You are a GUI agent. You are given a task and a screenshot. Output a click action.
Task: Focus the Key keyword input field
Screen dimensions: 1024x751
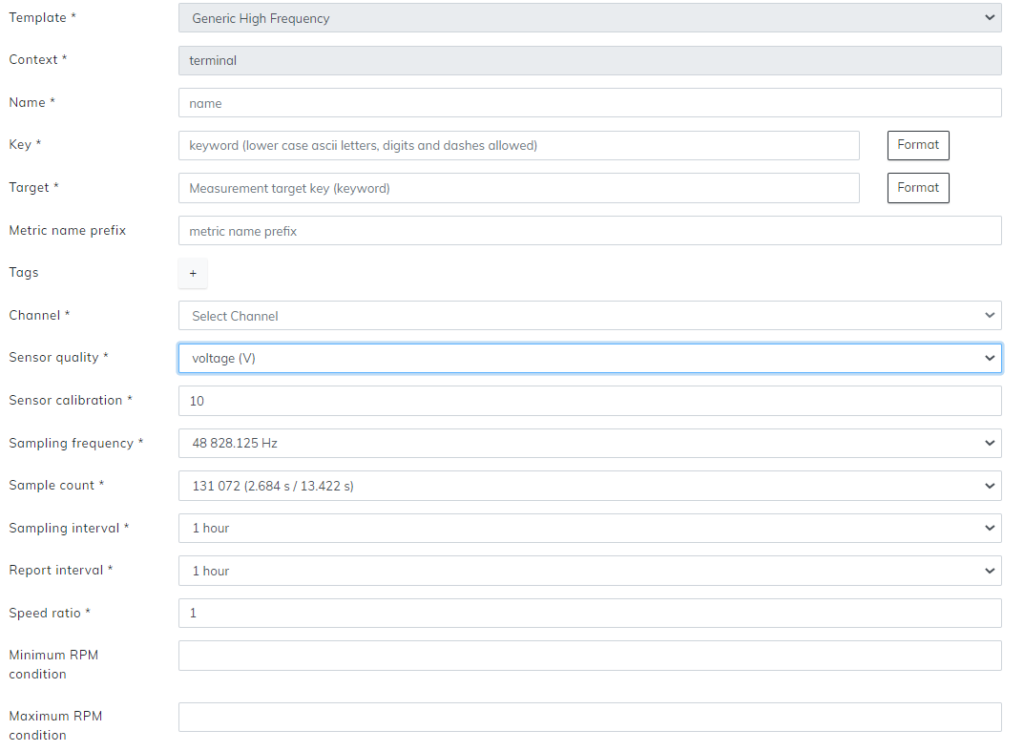(x=518, y=145)
